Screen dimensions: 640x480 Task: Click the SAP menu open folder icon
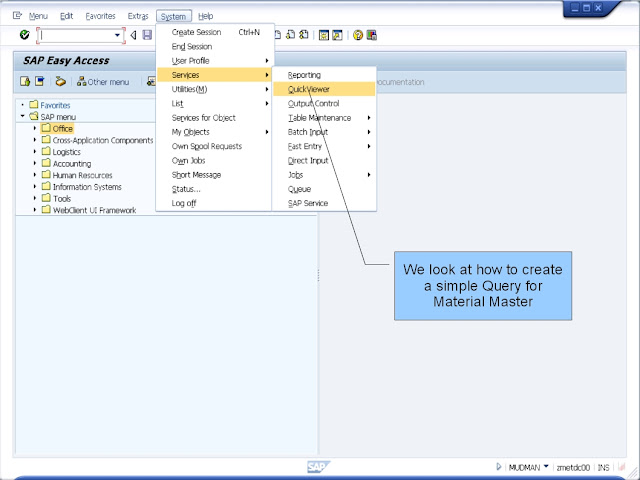coord(34,116)
